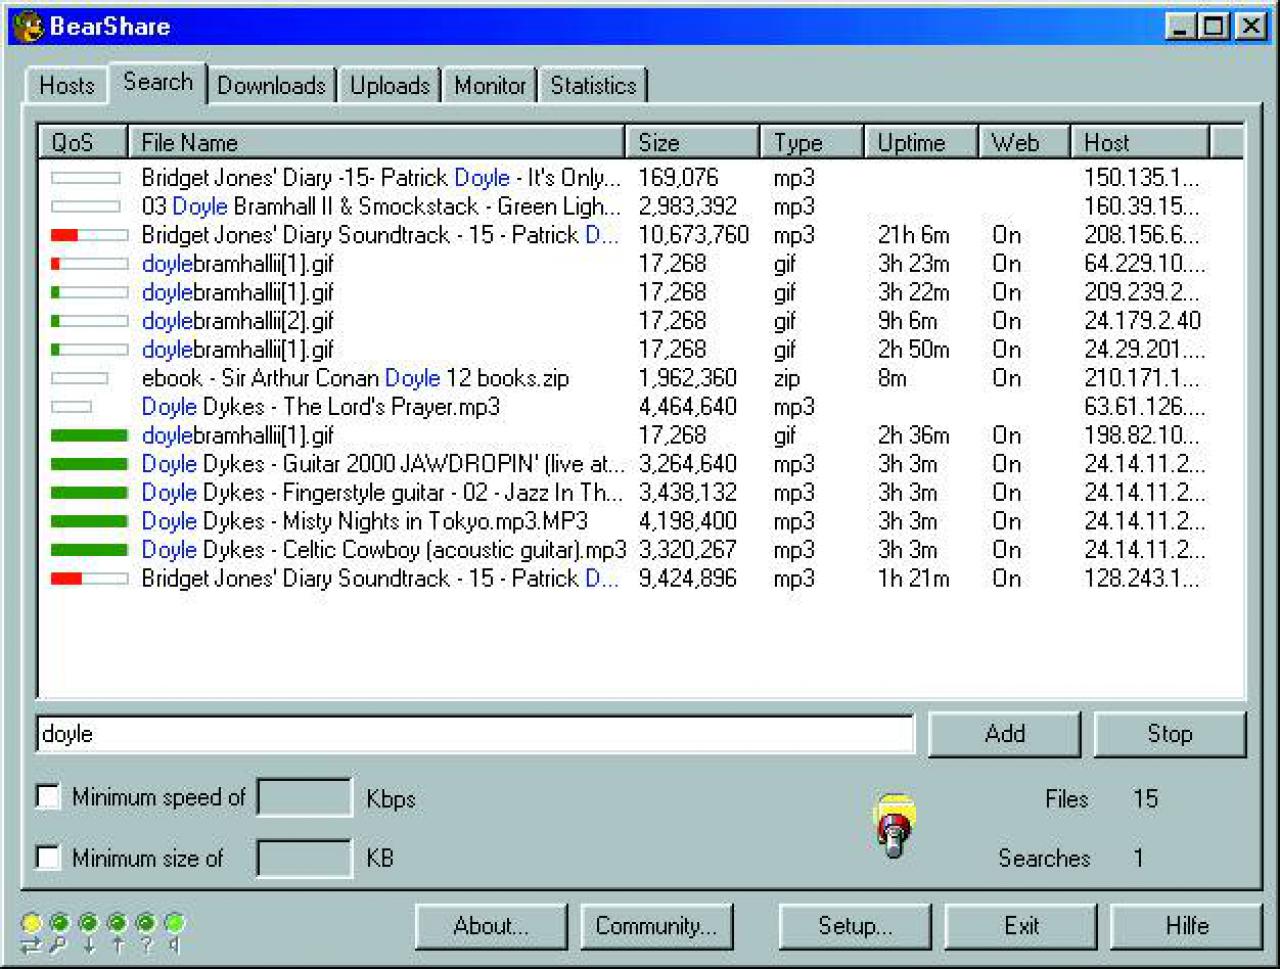Click the search field containing doyle
1280x969 pixels.
point(475,734)
